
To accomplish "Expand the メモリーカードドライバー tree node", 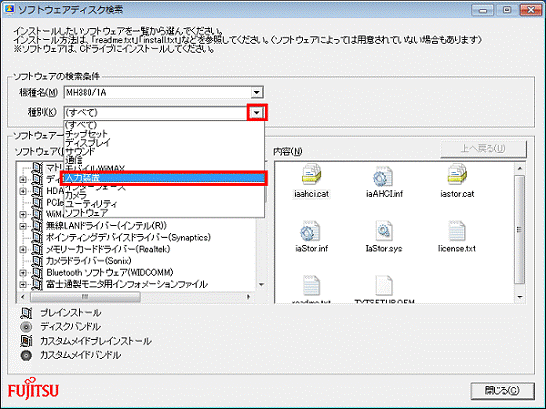I will (x=23, y=250).
